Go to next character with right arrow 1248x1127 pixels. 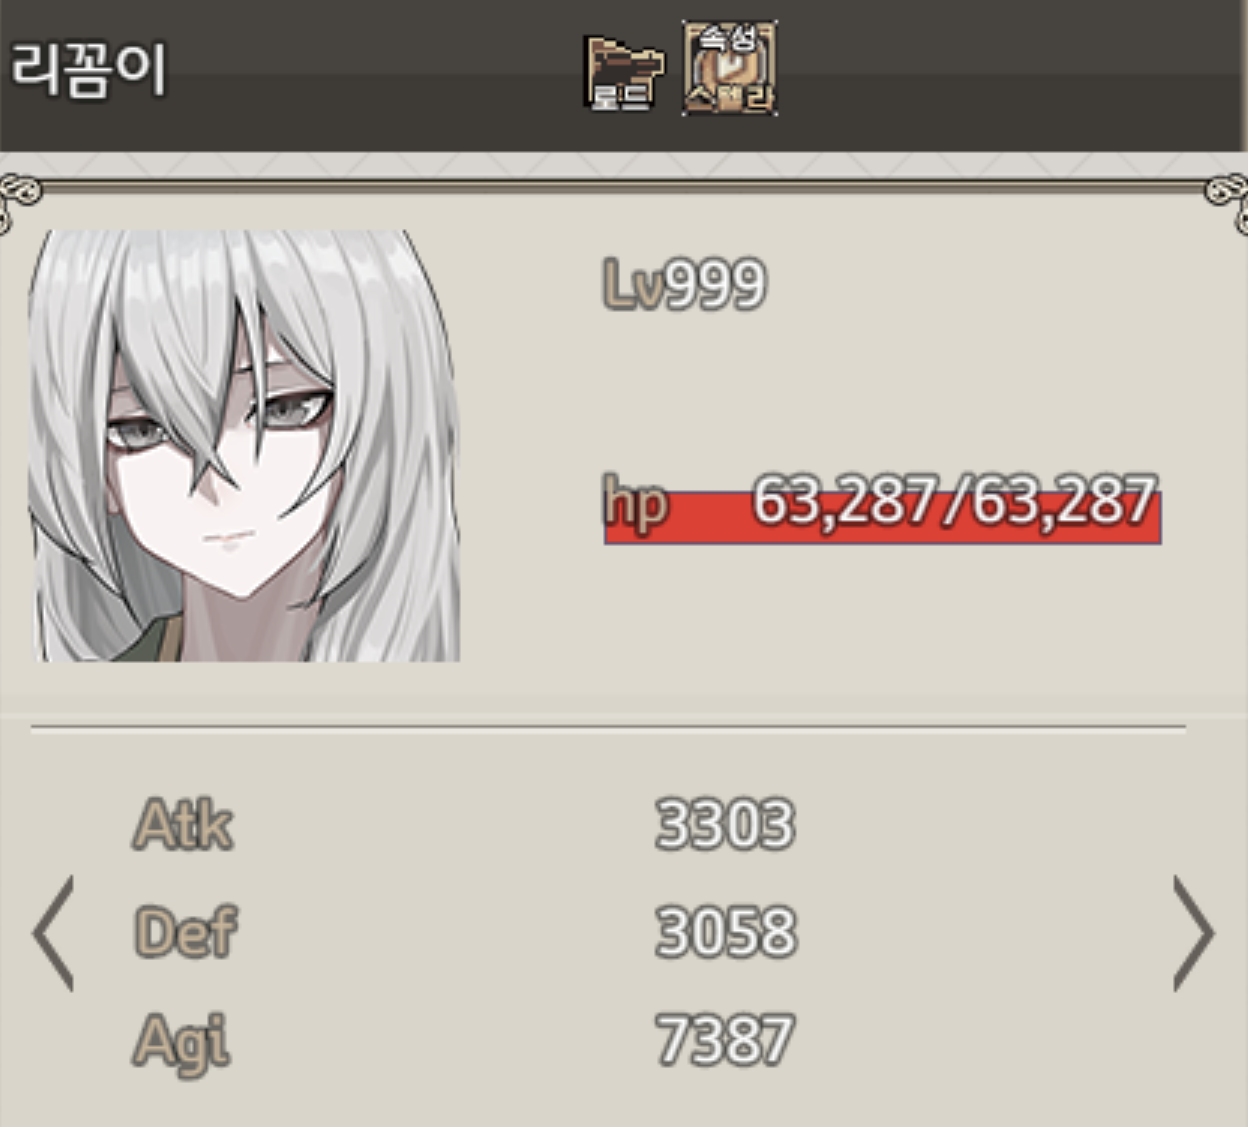pyautogui.click(x=1193, y=933)
